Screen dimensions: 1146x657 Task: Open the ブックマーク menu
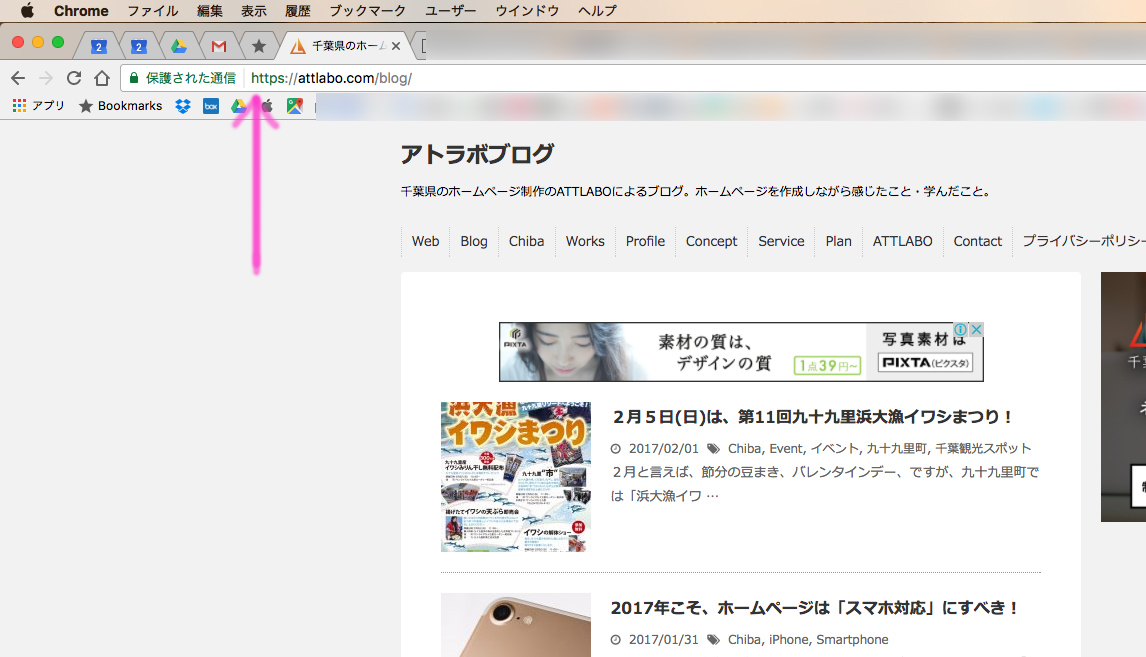click(368, 11)
